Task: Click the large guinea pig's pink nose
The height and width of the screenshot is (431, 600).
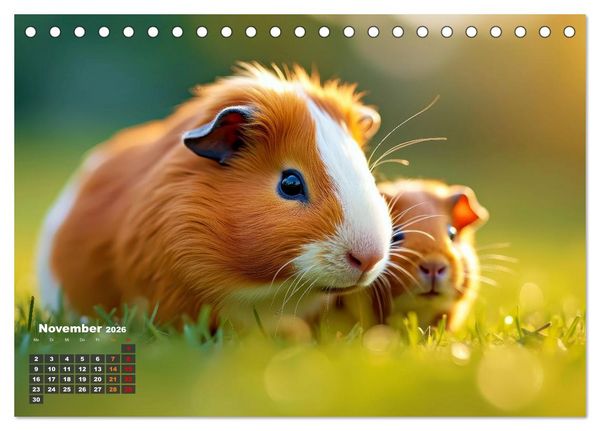Action: coord(364,259)
